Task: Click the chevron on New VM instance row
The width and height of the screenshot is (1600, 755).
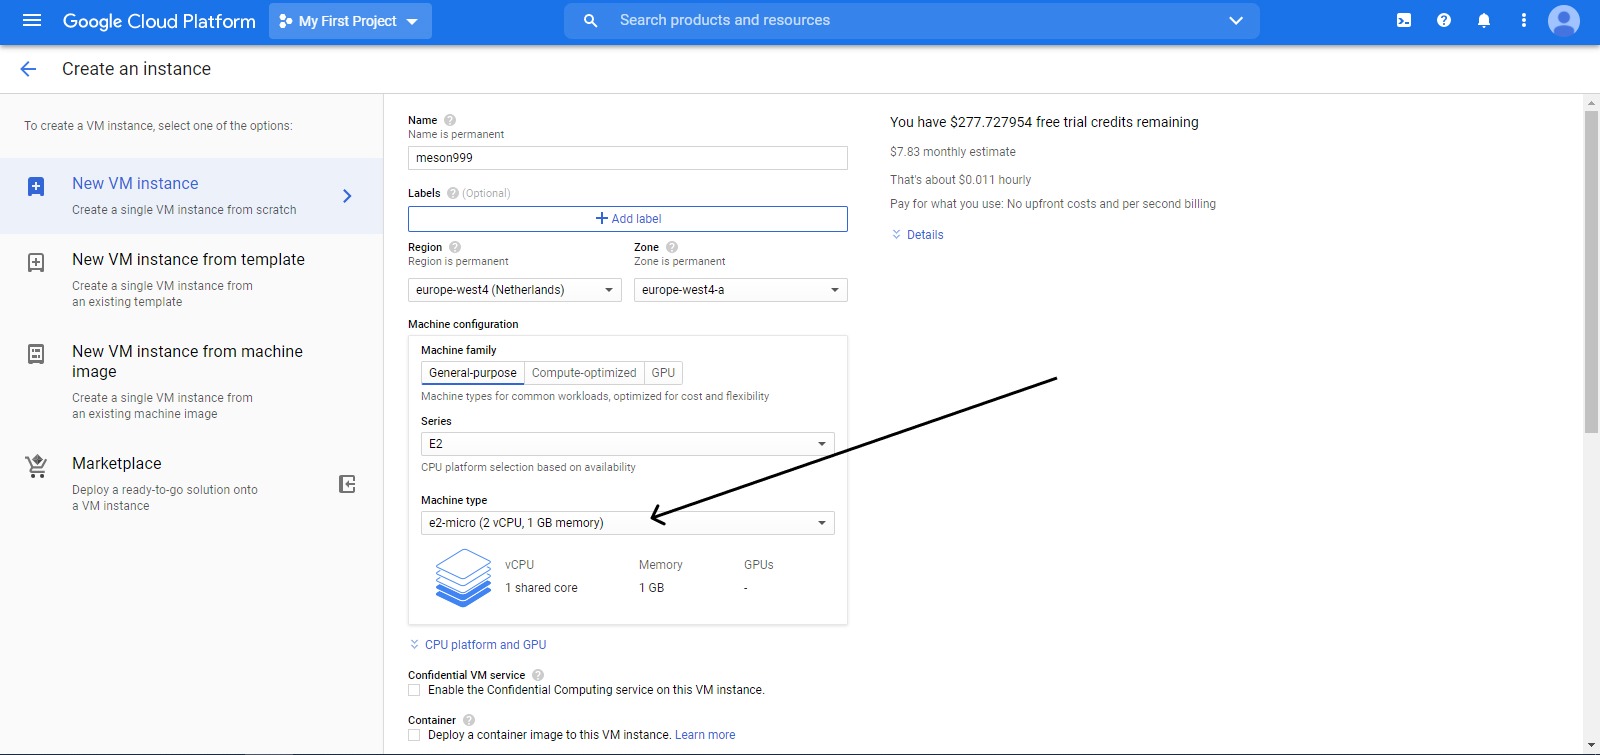Action: click(347, 196)
